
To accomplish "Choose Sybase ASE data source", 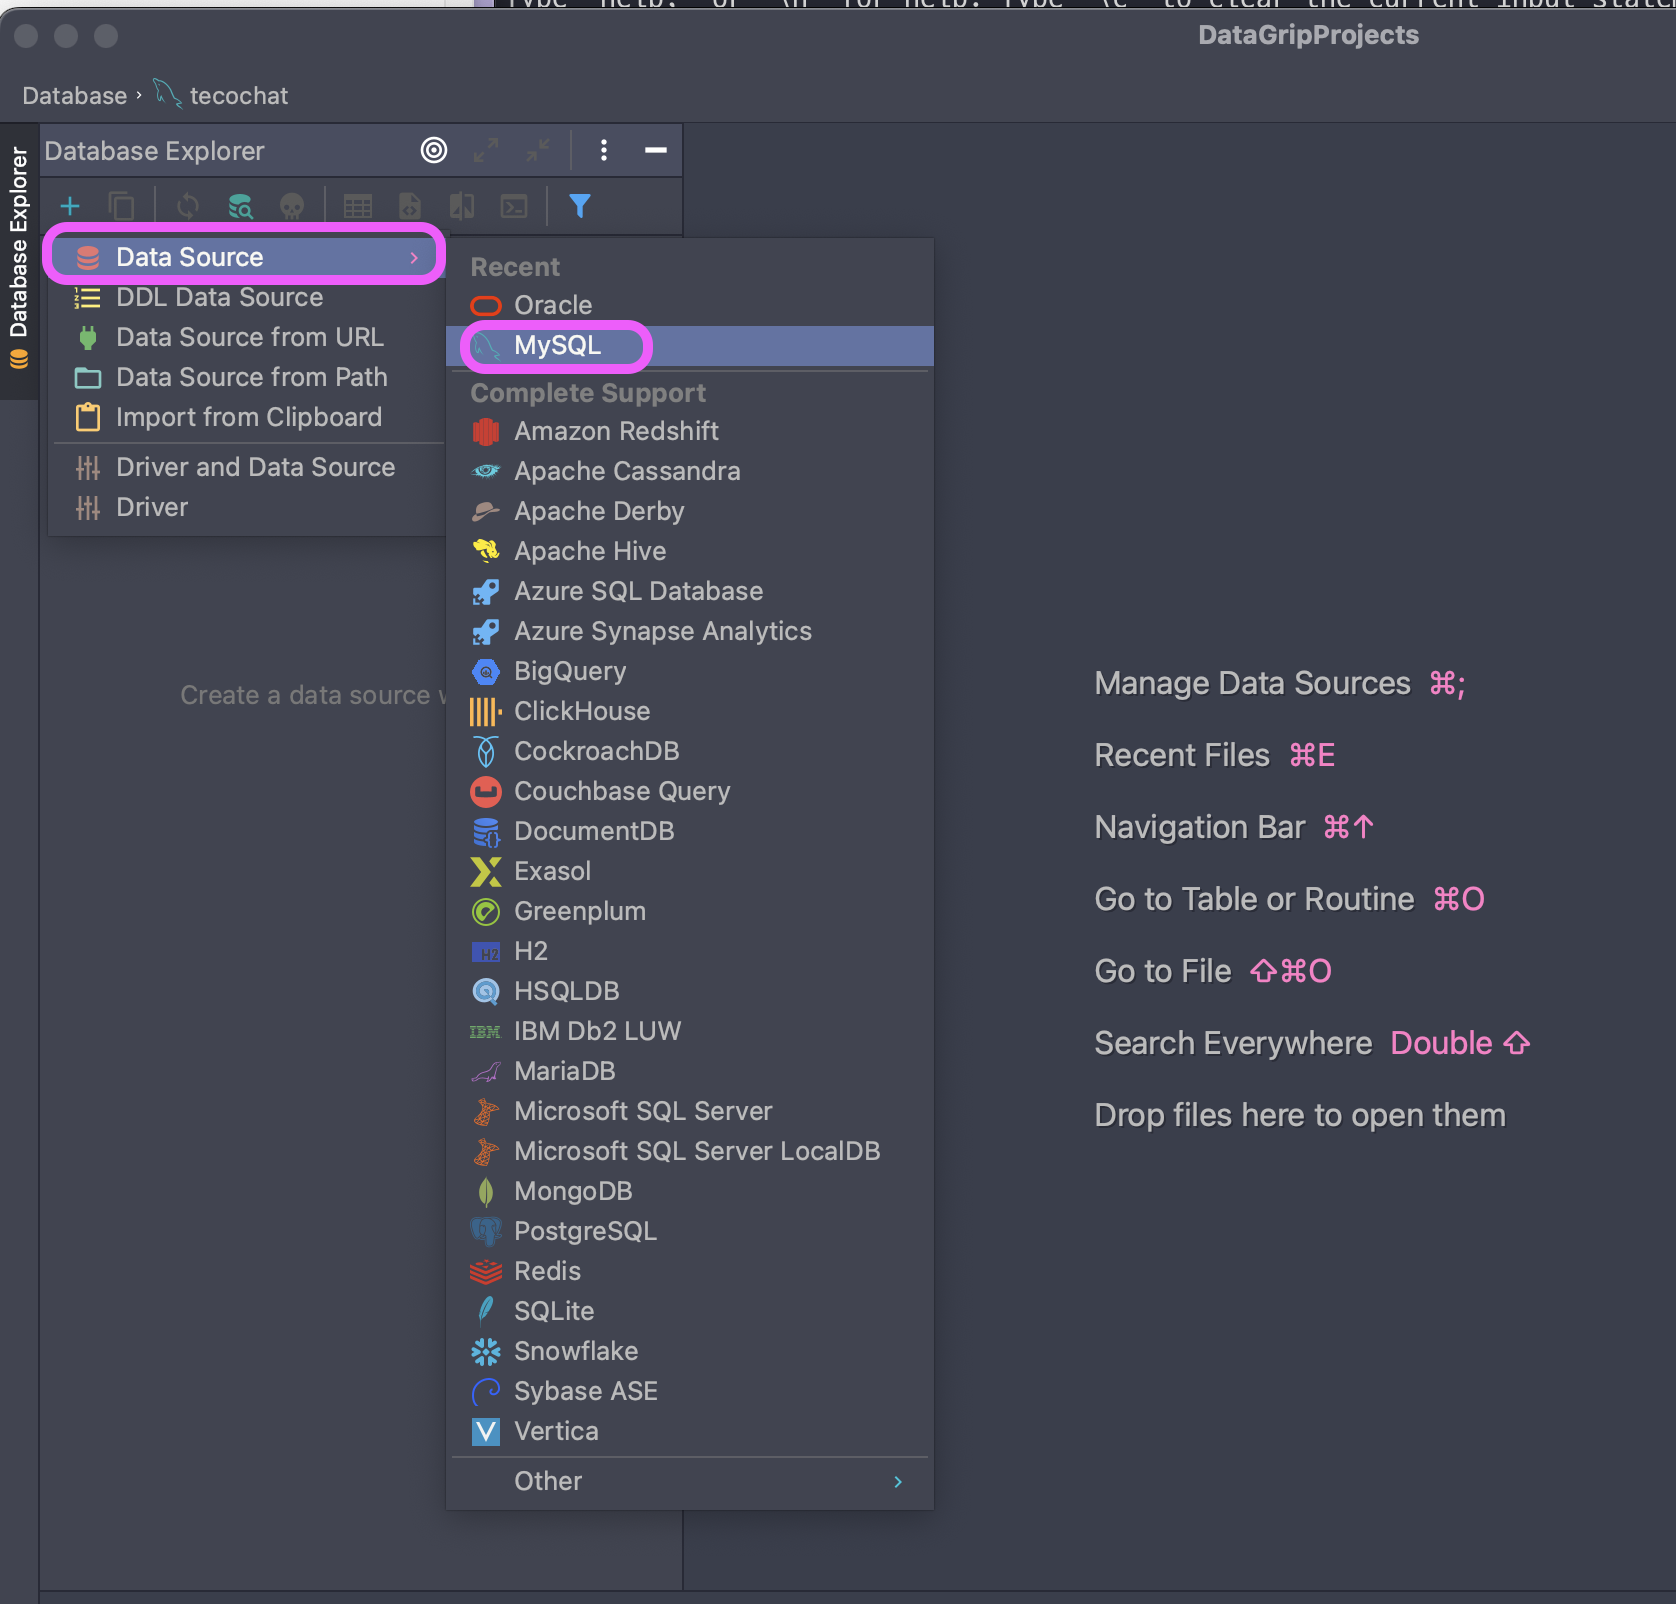I will point(690,1391).
